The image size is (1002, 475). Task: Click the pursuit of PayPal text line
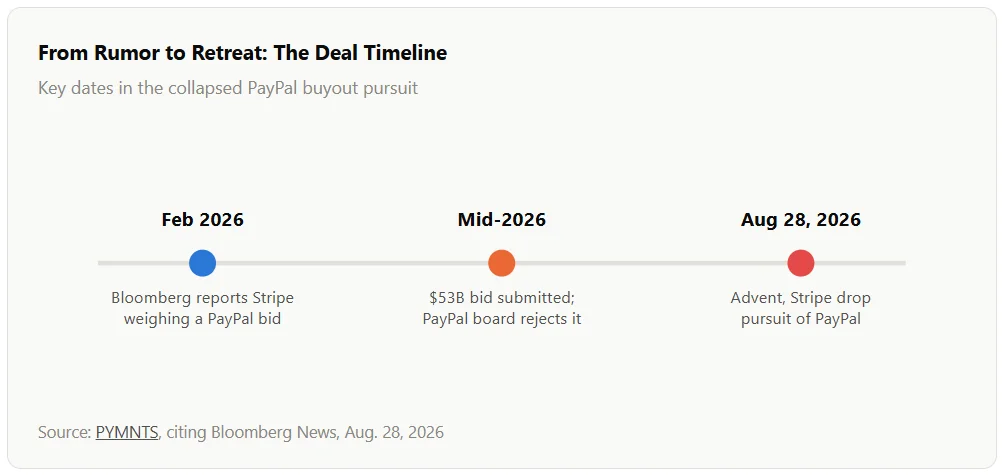tap(801, 318)
